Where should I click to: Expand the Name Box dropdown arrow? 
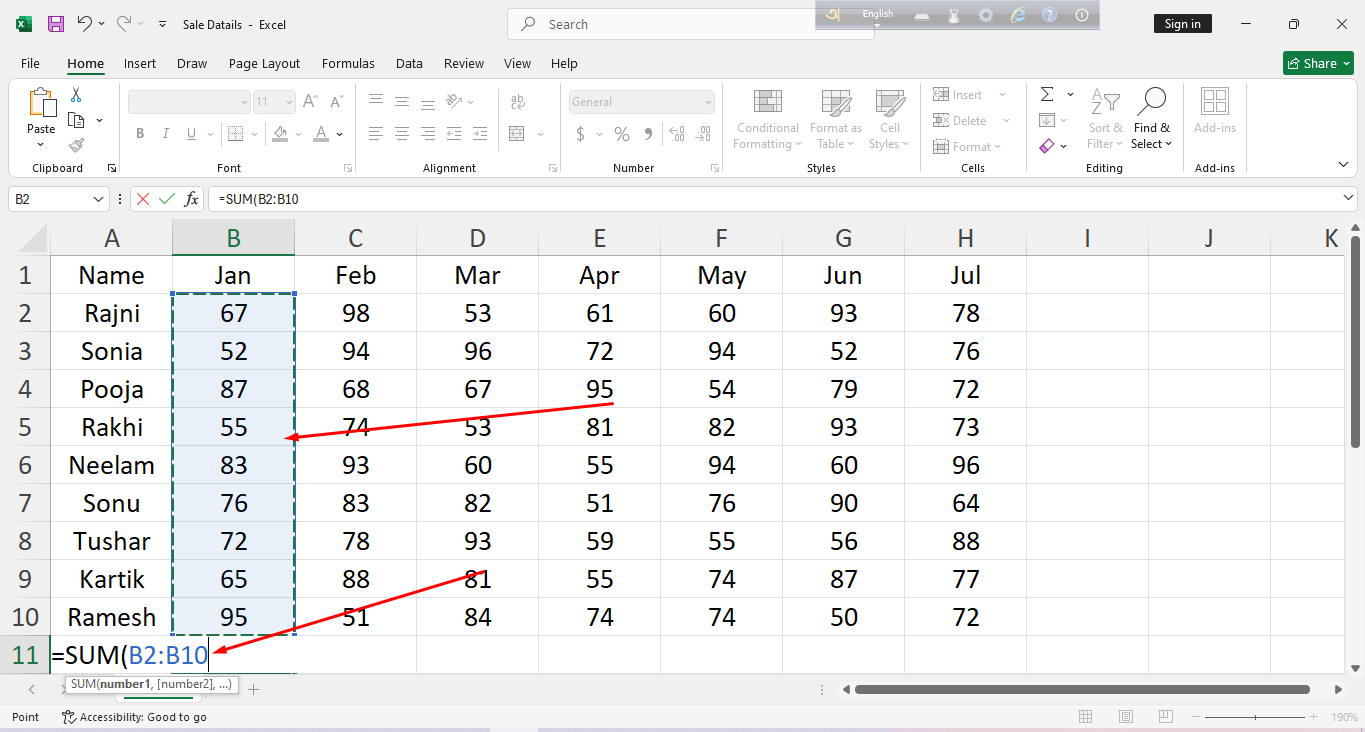pyautogui.click(x=98, y=199)
